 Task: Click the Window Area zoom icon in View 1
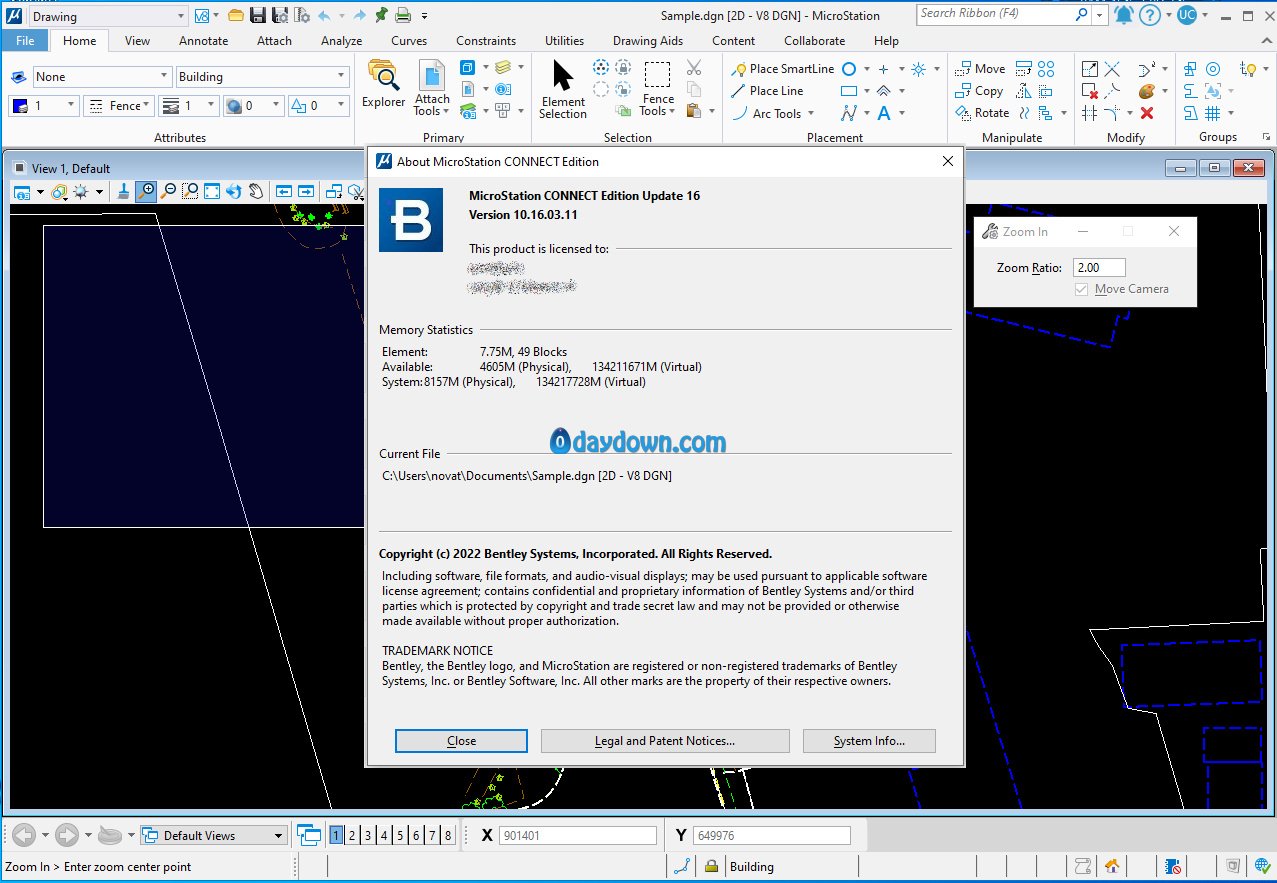tap(190, 191)
